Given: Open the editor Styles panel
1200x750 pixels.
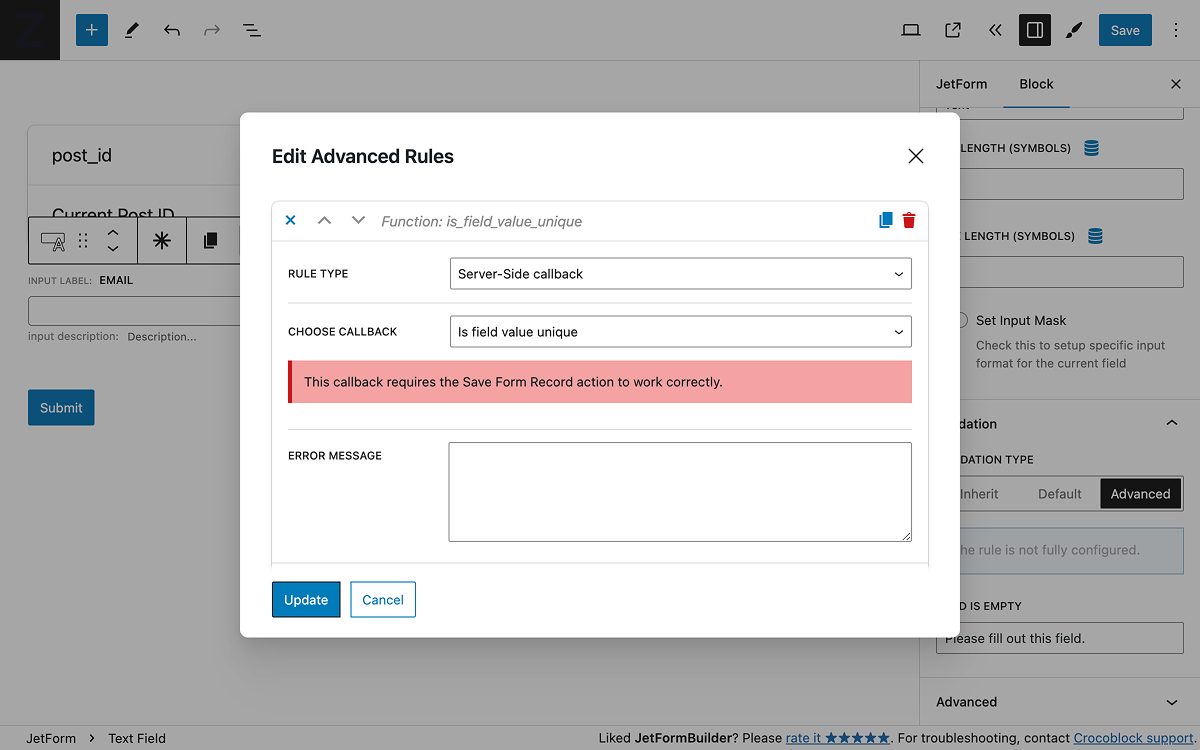Looking at the screenshot, I should (1073, 30).
